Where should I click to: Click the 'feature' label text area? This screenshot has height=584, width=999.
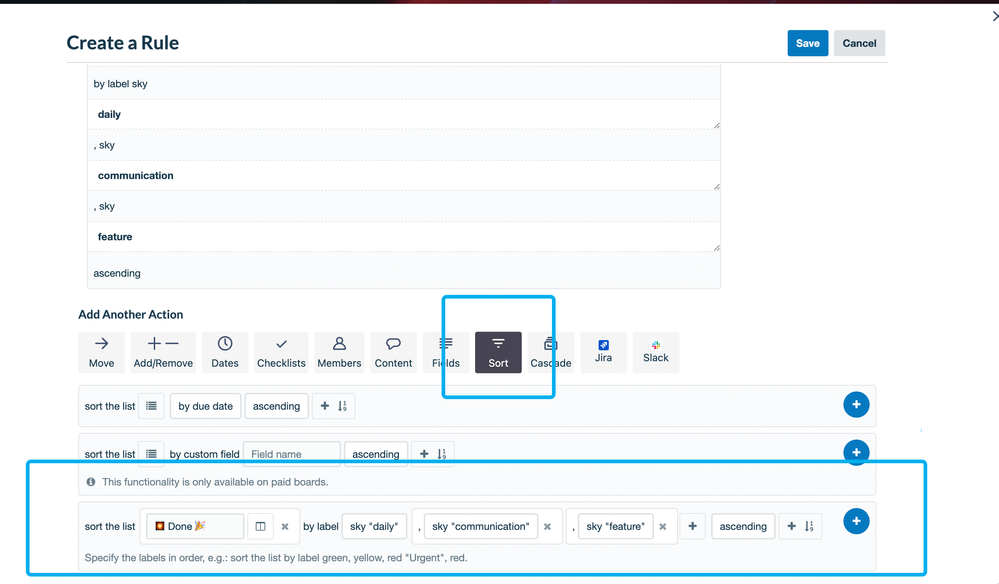click(404, 237)
